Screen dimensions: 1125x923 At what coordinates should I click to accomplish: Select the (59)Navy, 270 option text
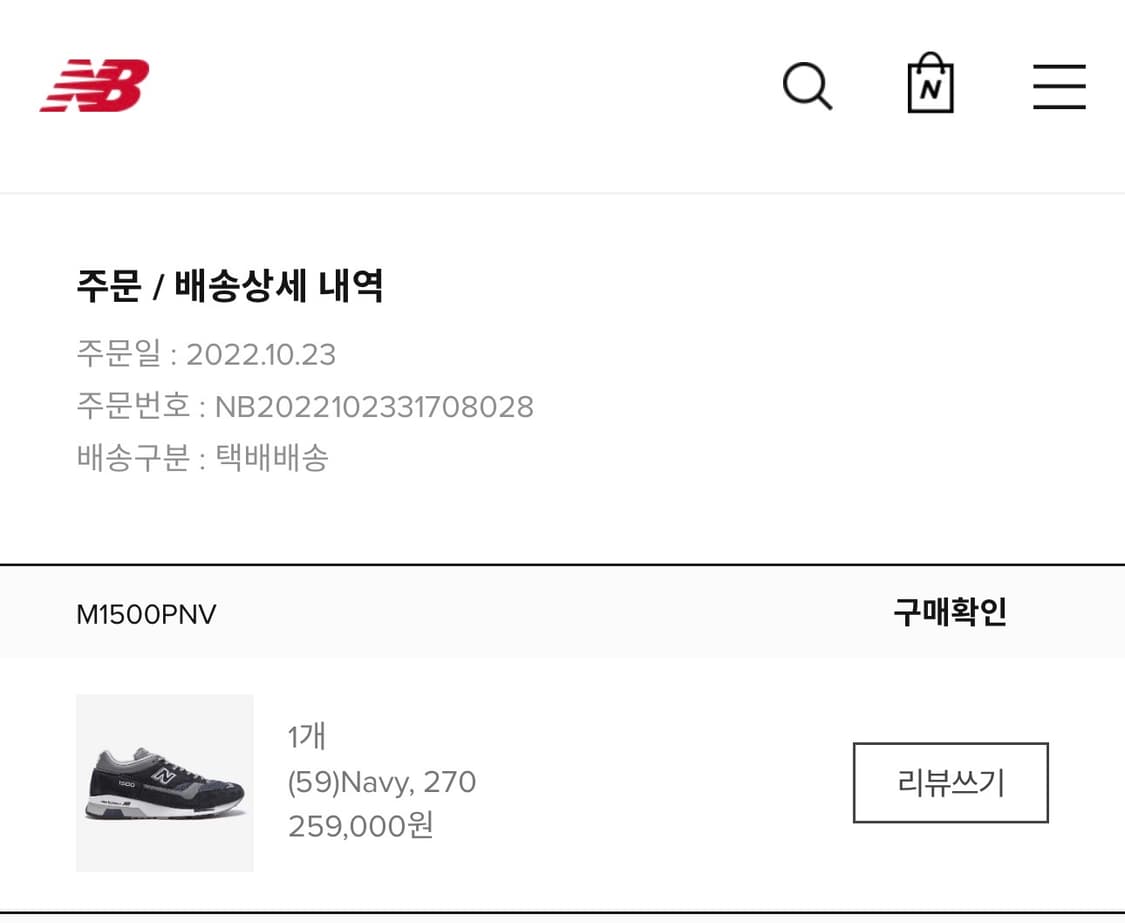[x=380, y=782]
